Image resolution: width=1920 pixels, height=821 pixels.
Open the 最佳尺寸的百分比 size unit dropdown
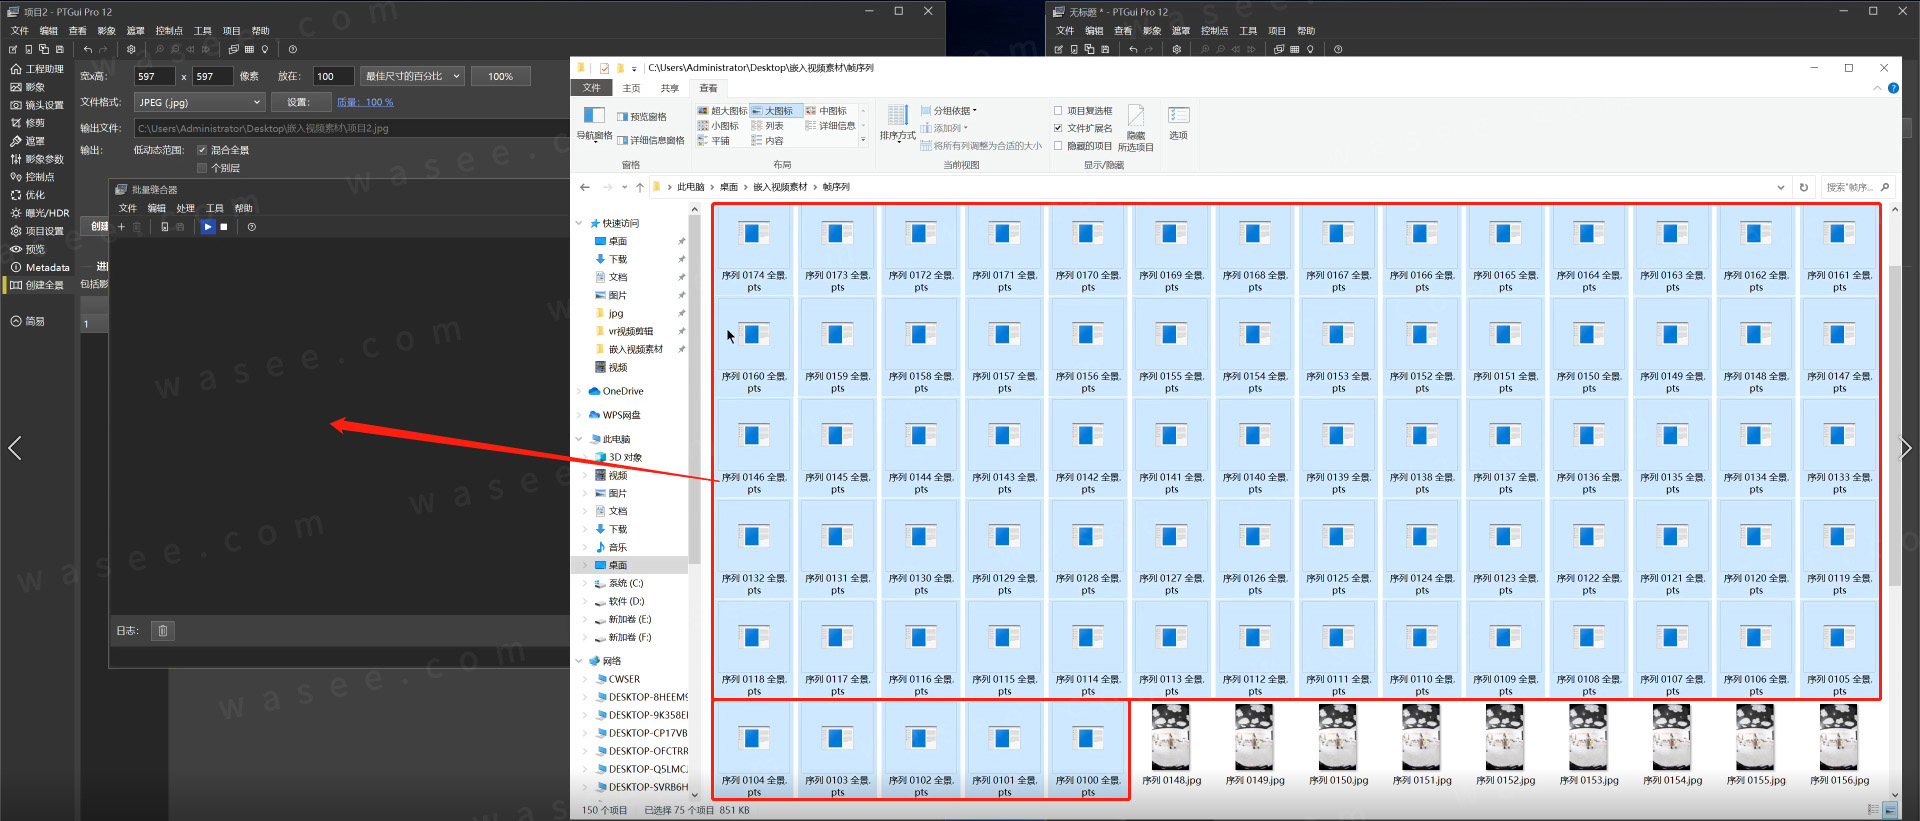coord(412,76)
